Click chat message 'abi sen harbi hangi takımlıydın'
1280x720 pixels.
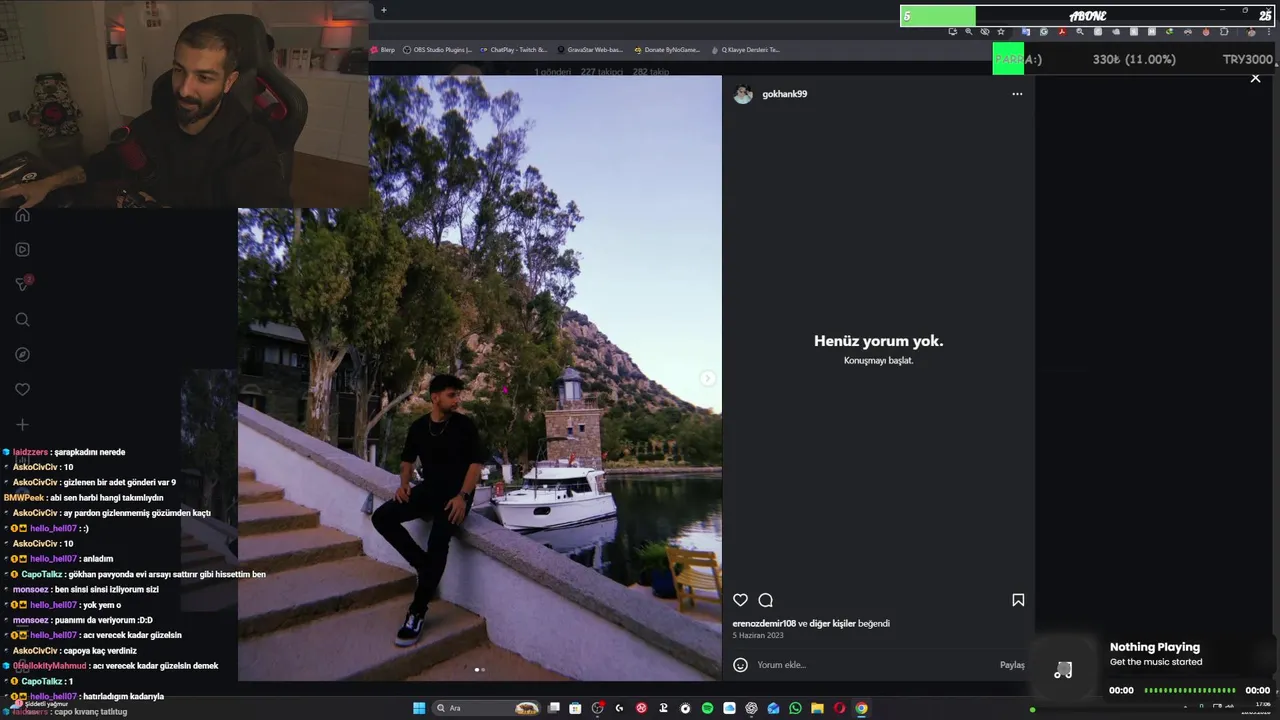click(109, 498)
